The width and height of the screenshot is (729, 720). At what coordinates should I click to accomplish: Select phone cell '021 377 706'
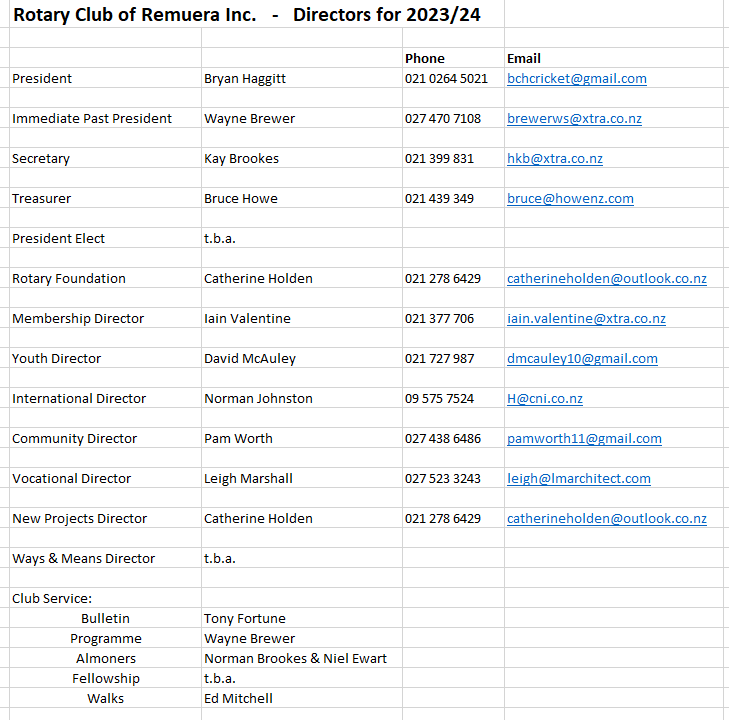point(453,318)
